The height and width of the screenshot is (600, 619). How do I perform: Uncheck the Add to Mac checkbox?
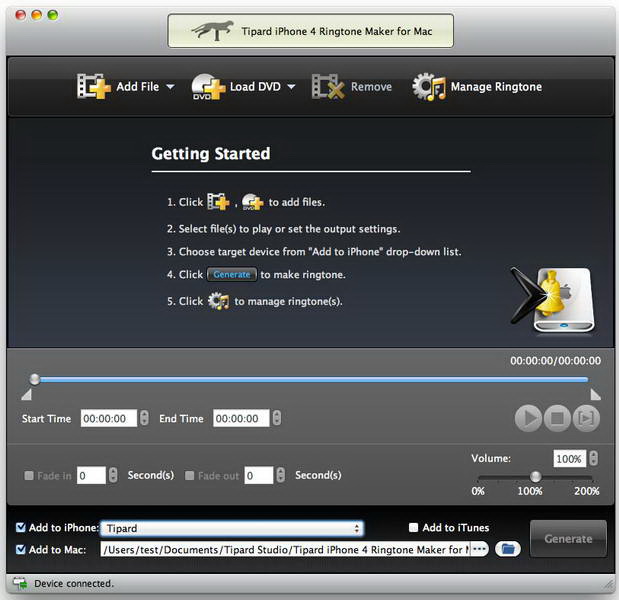click(x=21, y=549)
